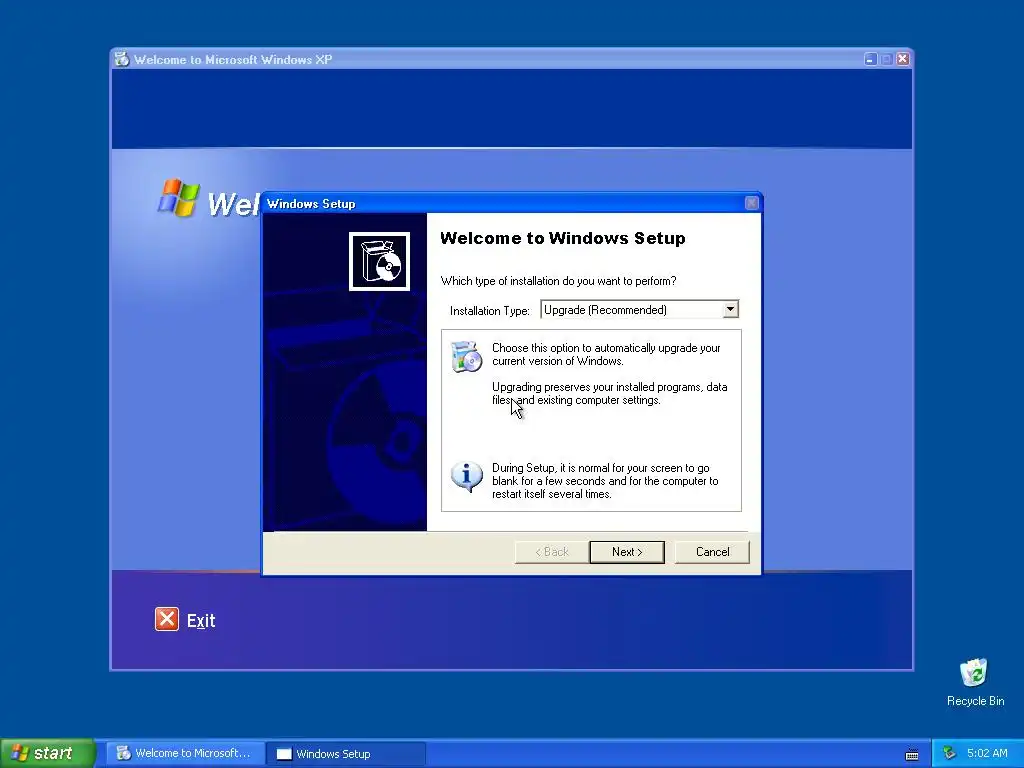Image resolution: width=1024 pixels, height=768 pixels.
Task: Click 'Choose this option to automatically upgrade' text
Action: pyautogui.click(x=606, y=355)
